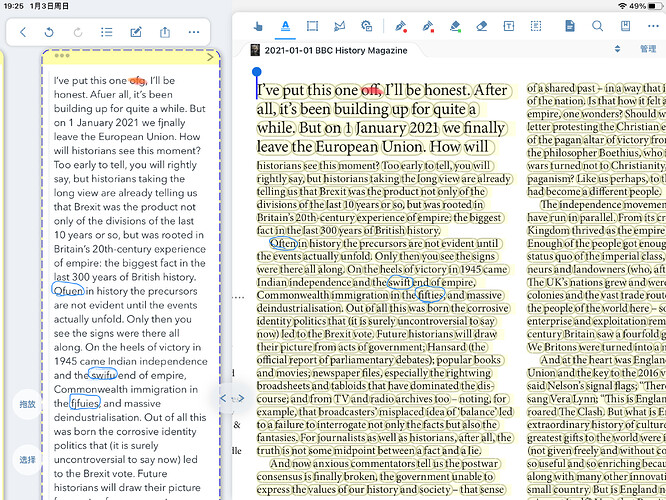Click the circled word 'Often' in the document
Viewport: 666px width, 500px height.
(x=283, y=243)
